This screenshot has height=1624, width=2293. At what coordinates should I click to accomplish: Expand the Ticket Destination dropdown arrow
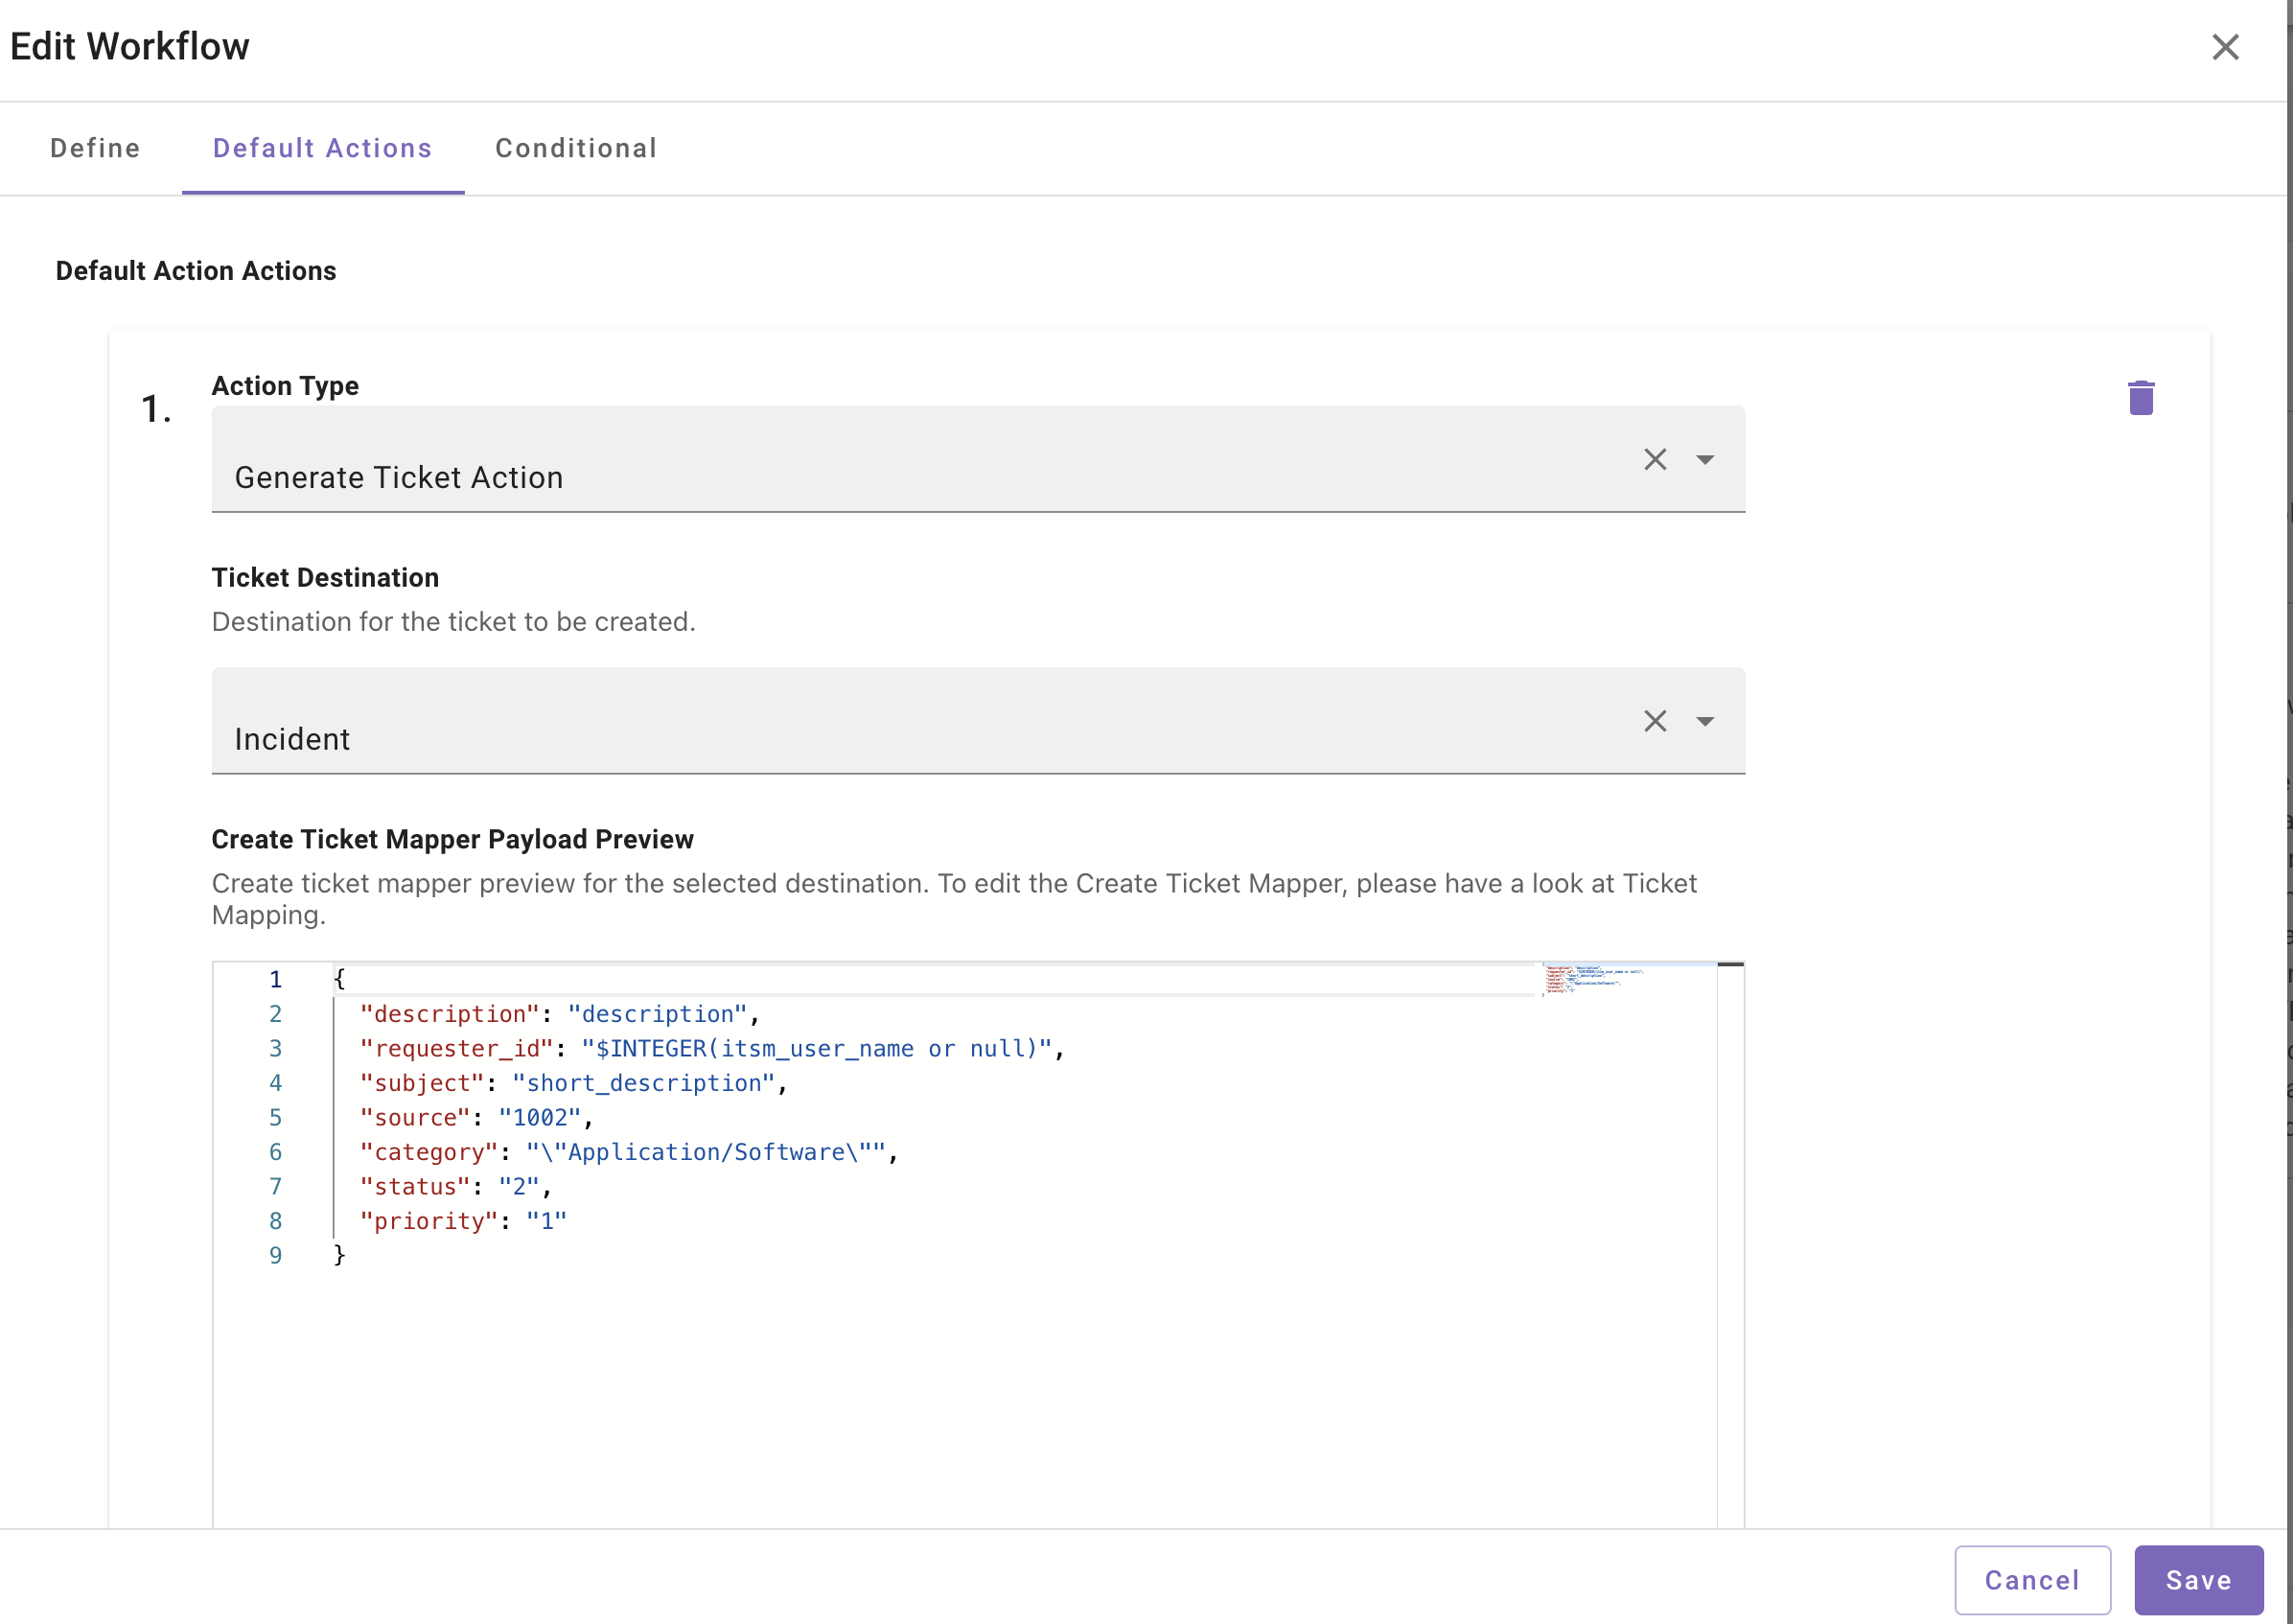[x=1705, y=721]
